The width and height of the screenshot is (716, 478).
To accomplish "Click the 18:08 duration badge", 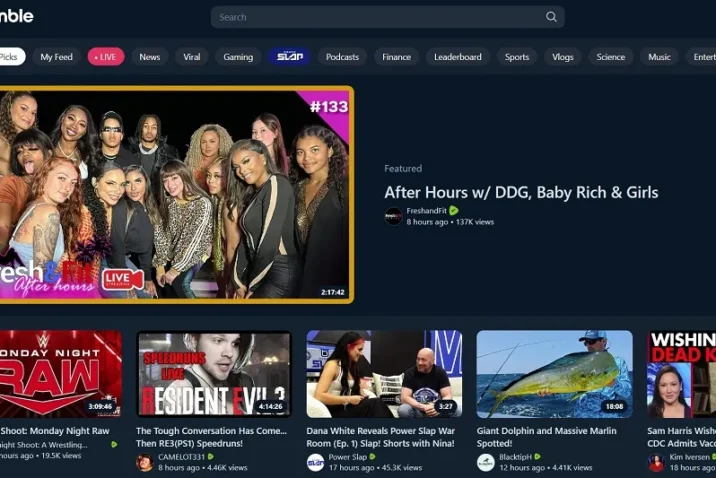I will (x=614, y=406).
